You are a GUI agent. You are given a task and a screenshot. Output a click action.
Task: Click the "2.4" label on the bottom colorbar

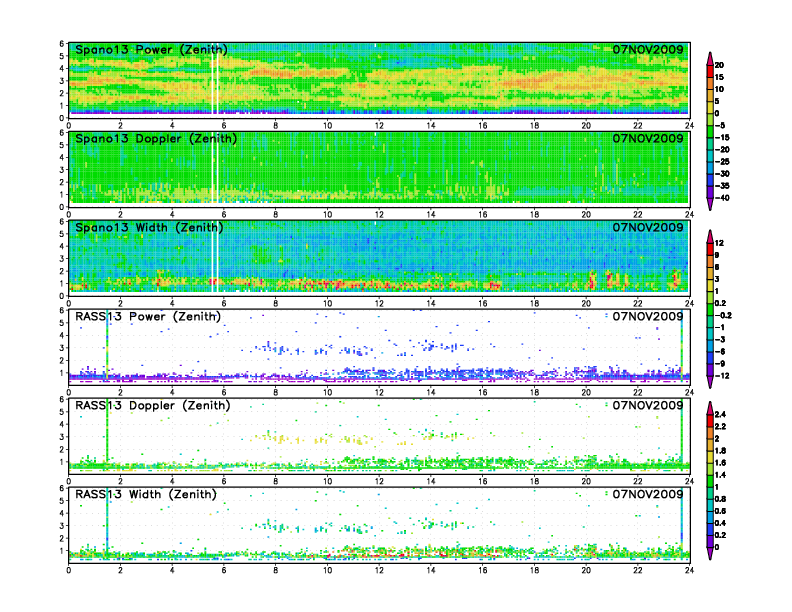point(720,414)
